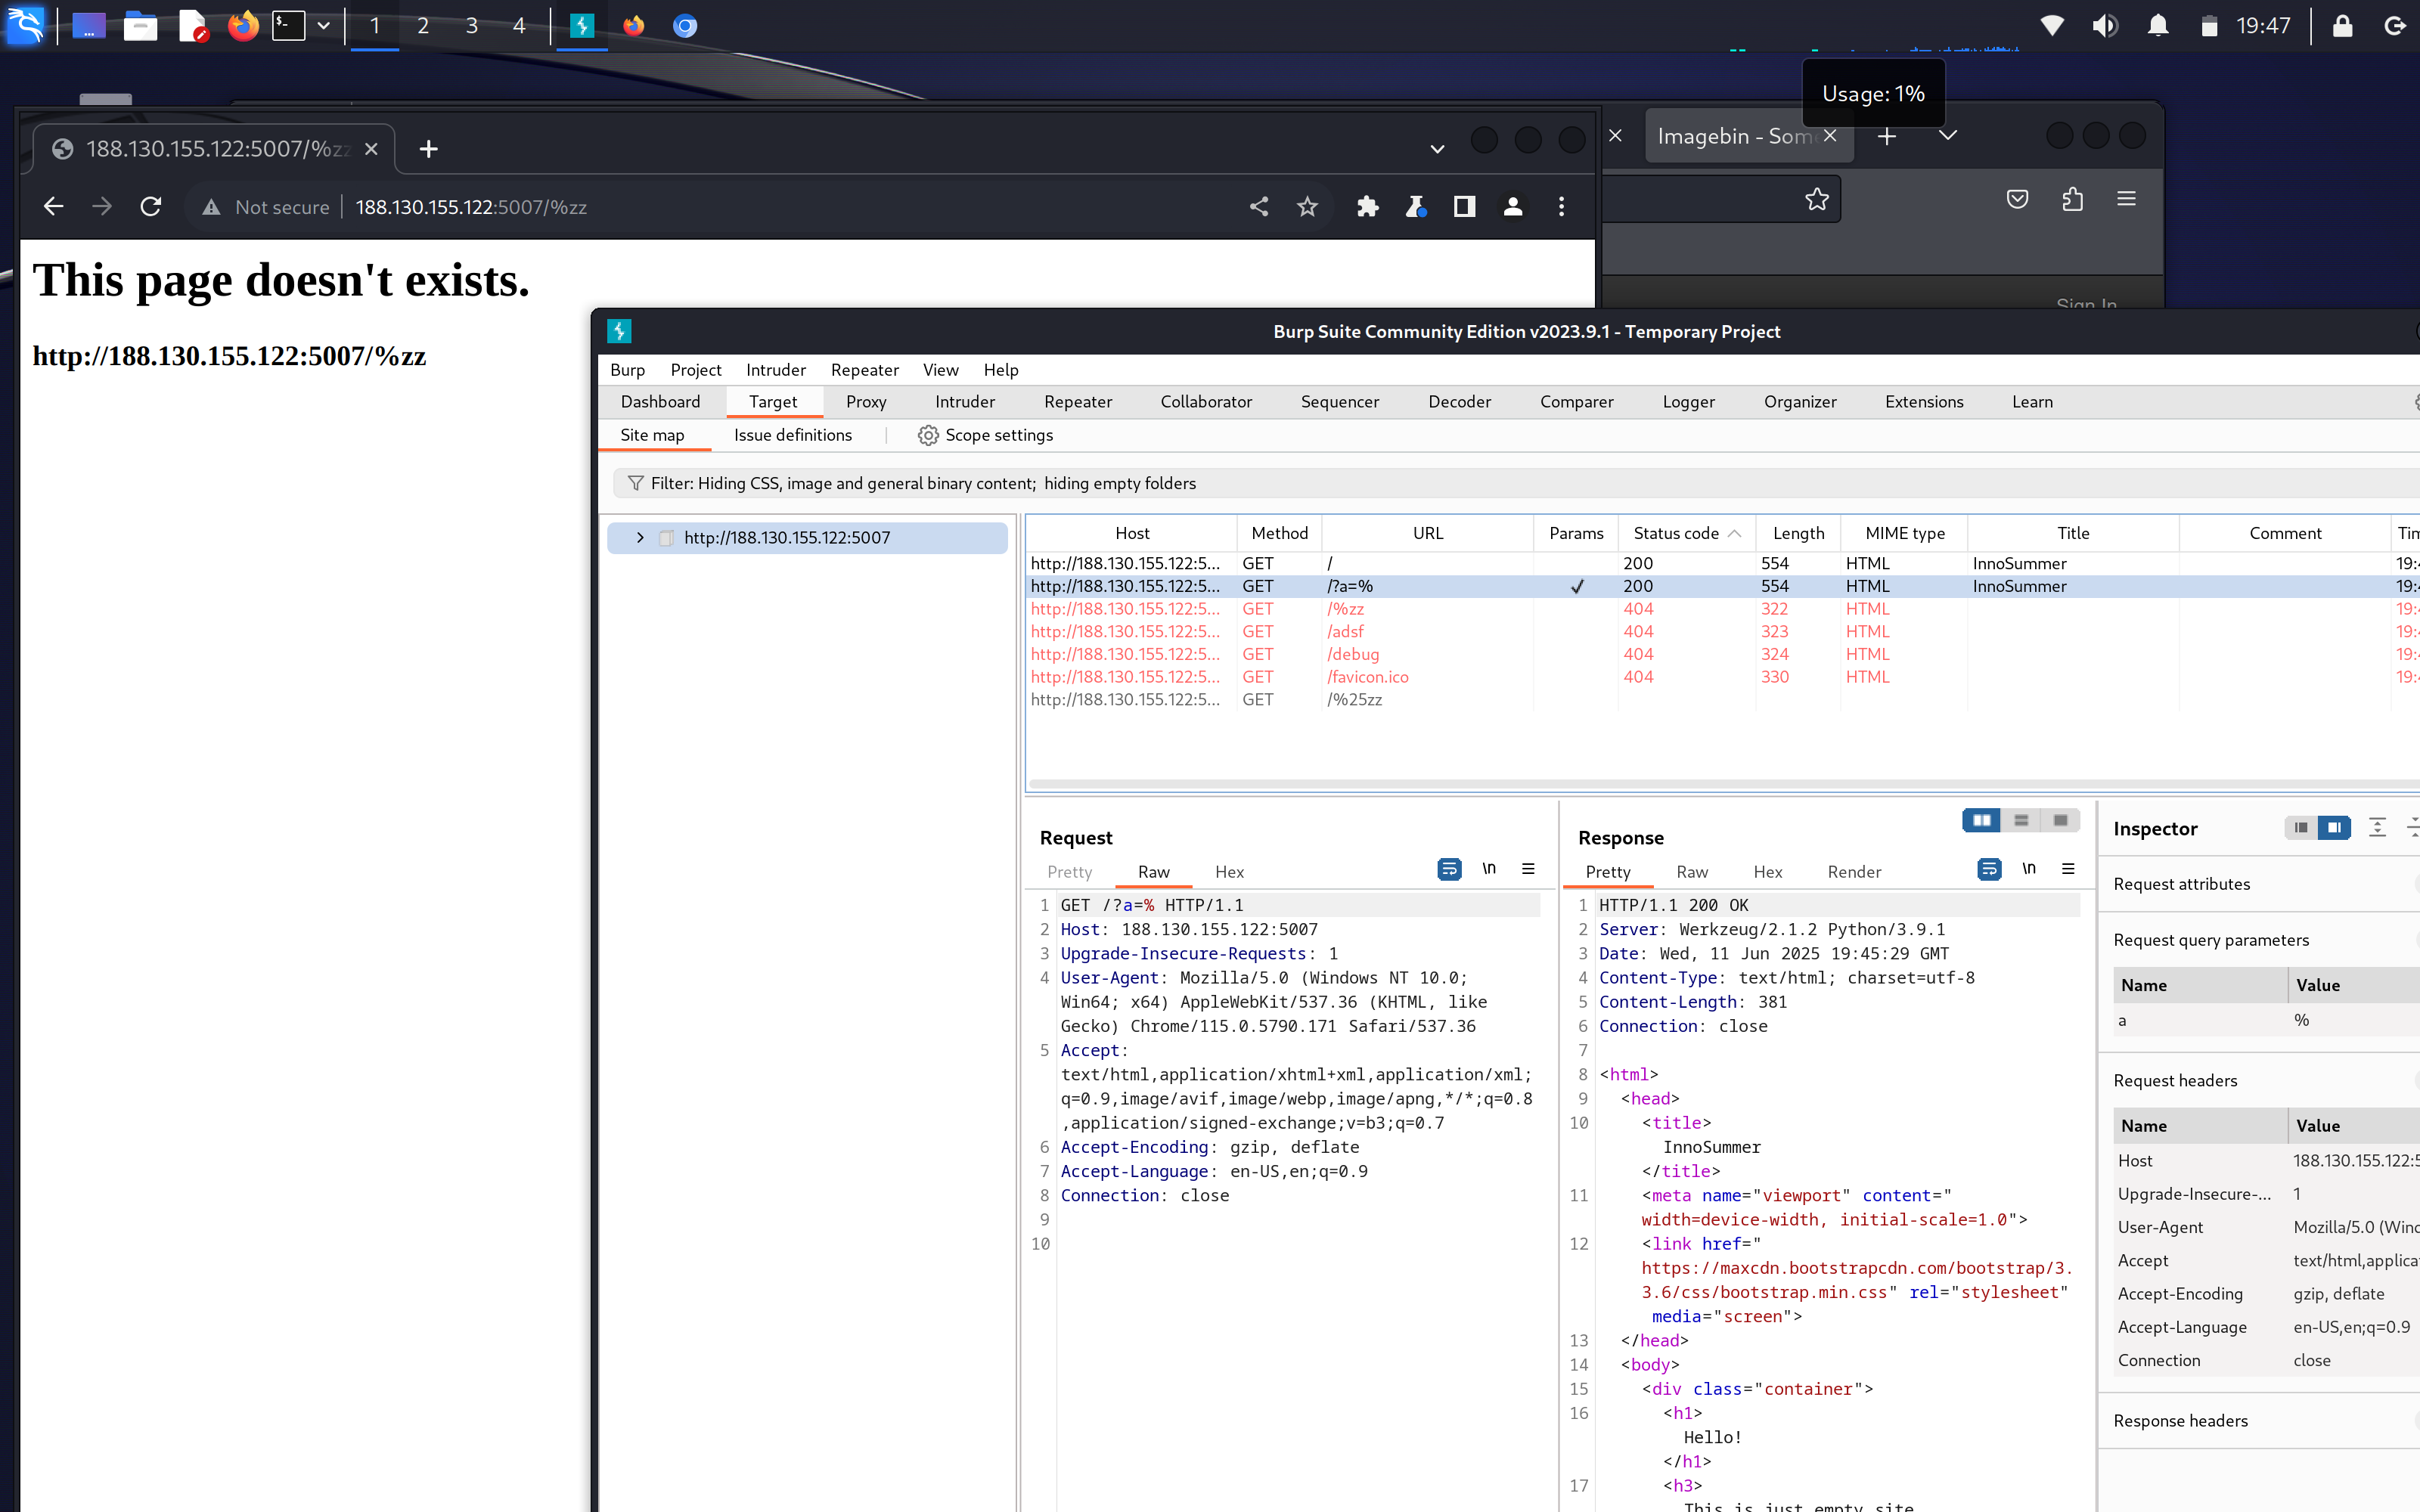This screenshot has height=1512, width=2420.
Task: Open Firefox extensions icon
Action: coord(2072,199)
